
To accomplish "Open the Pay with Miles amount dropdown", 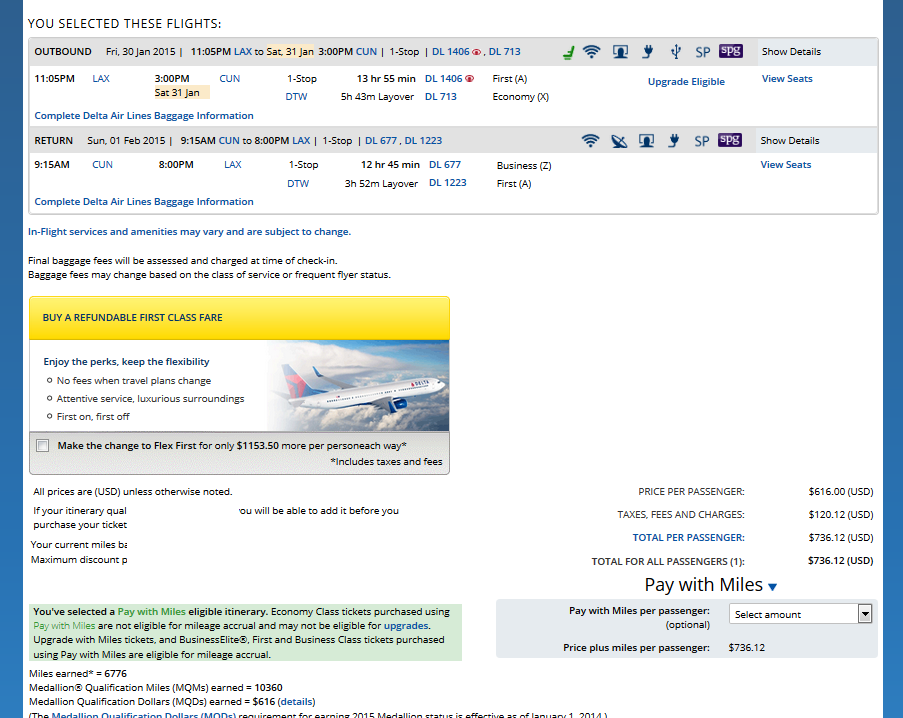I will (800, 614).
